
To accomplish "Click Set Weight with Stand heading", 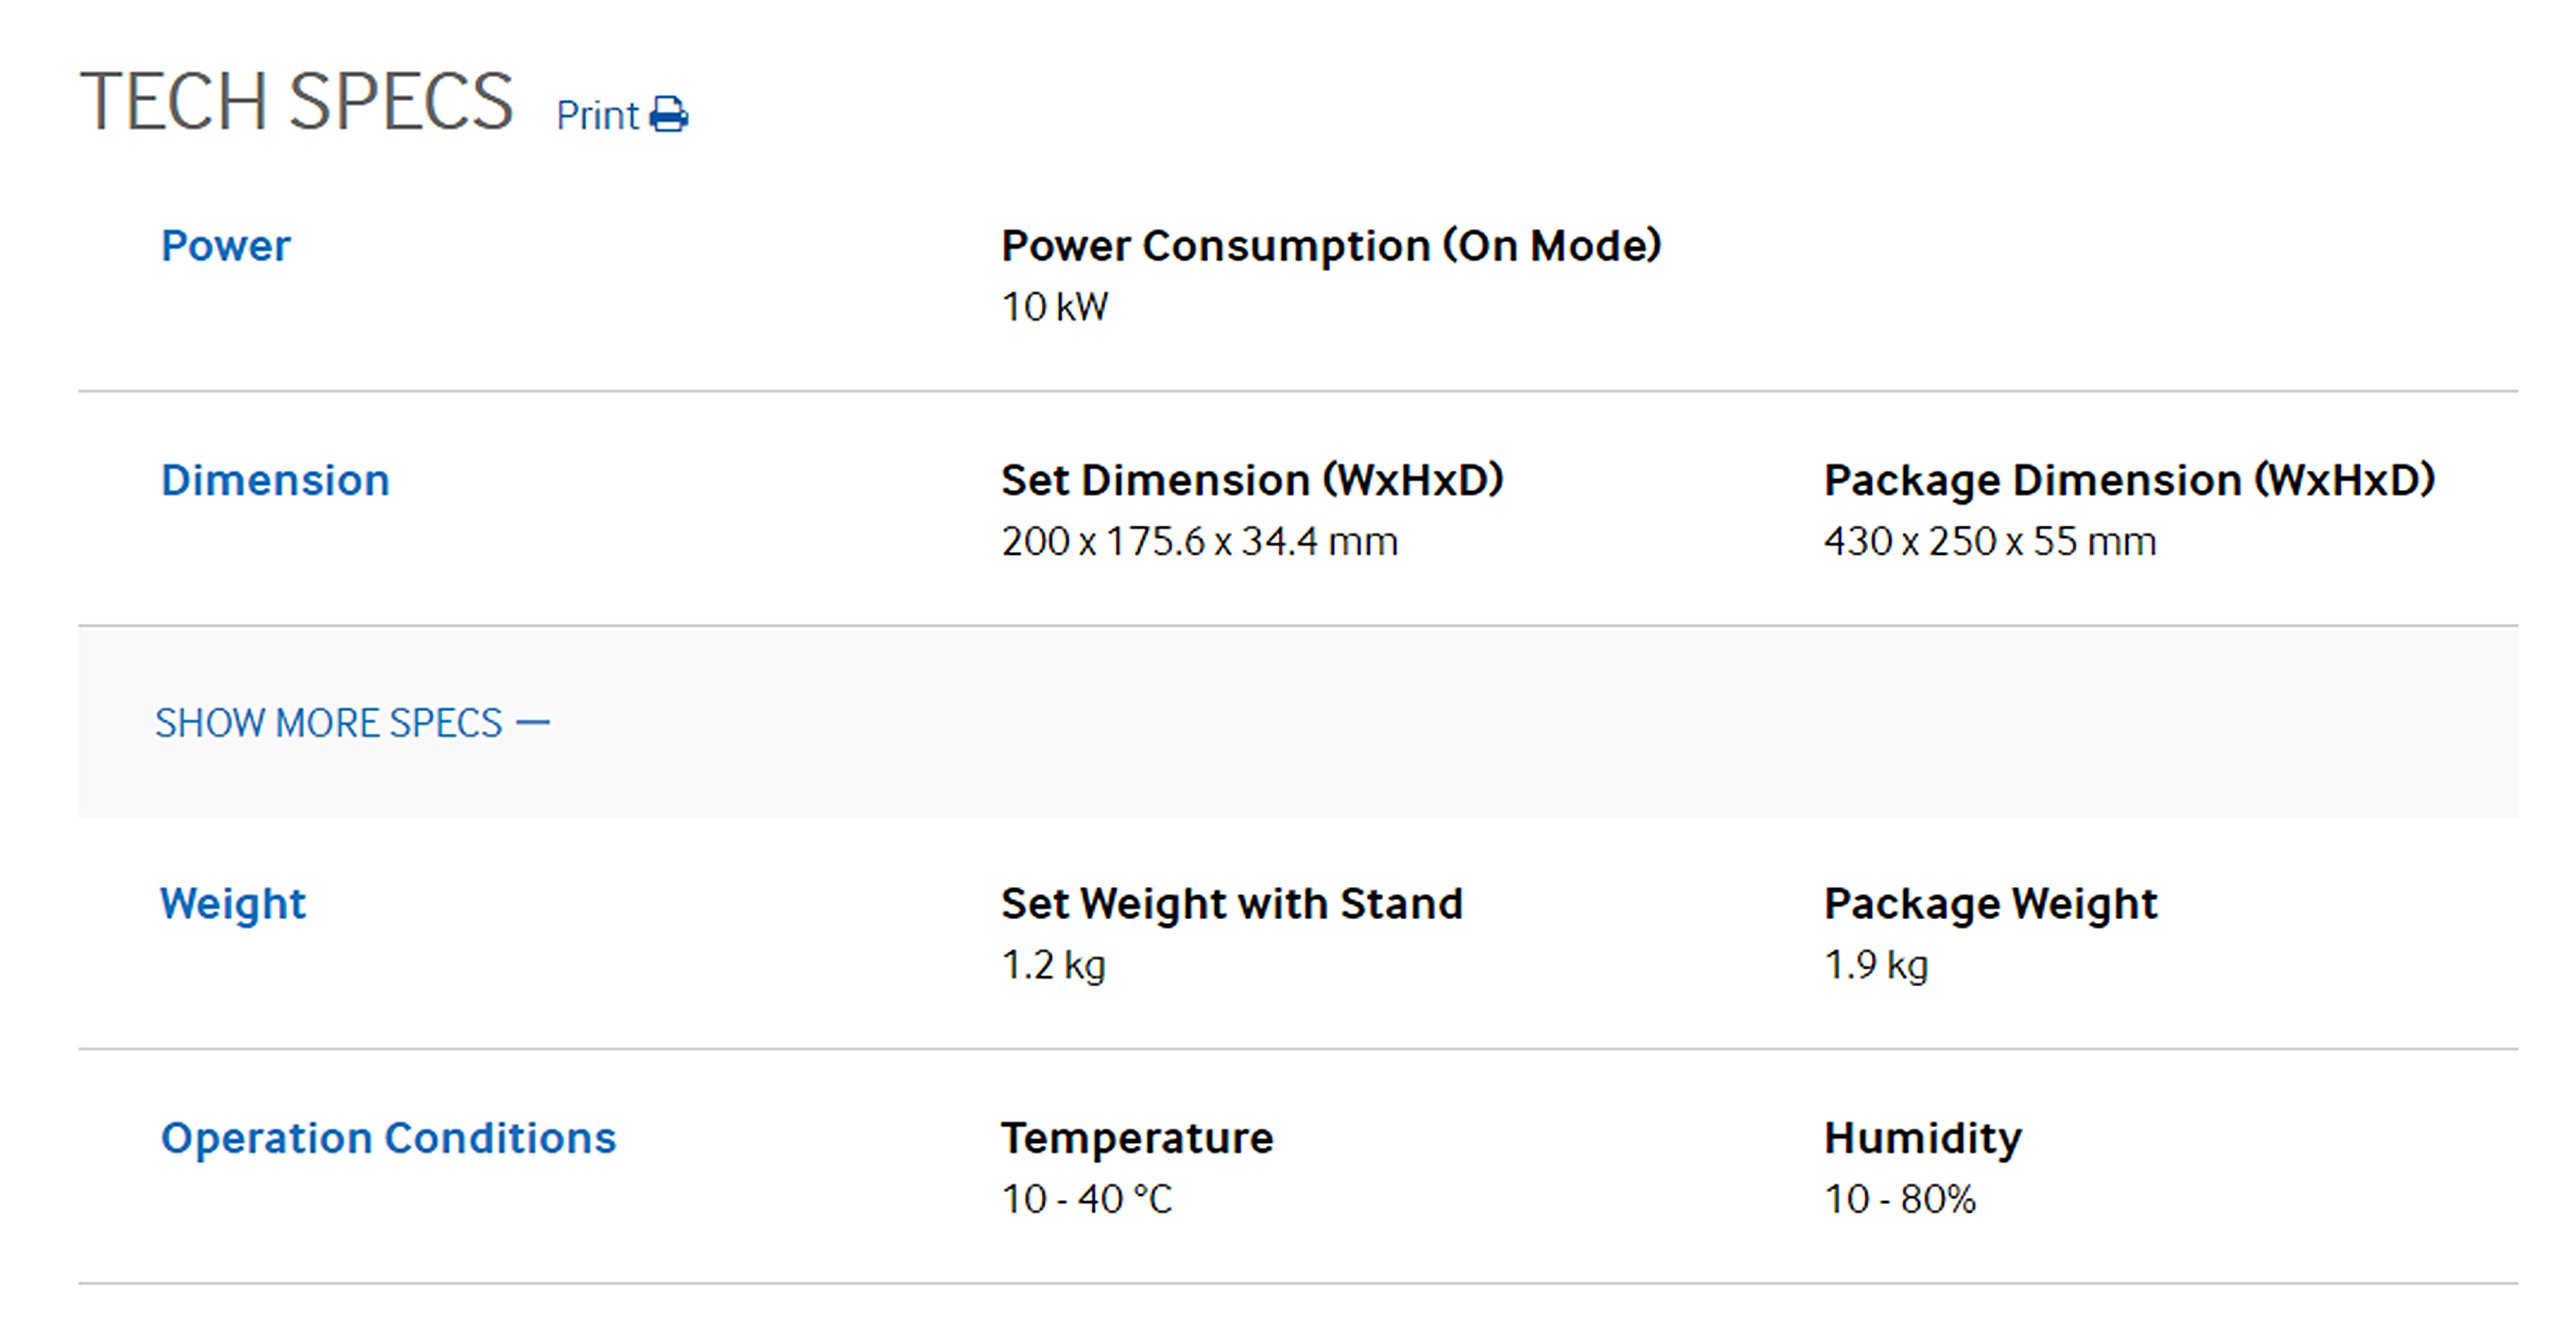I will (x=1232, y=904).
